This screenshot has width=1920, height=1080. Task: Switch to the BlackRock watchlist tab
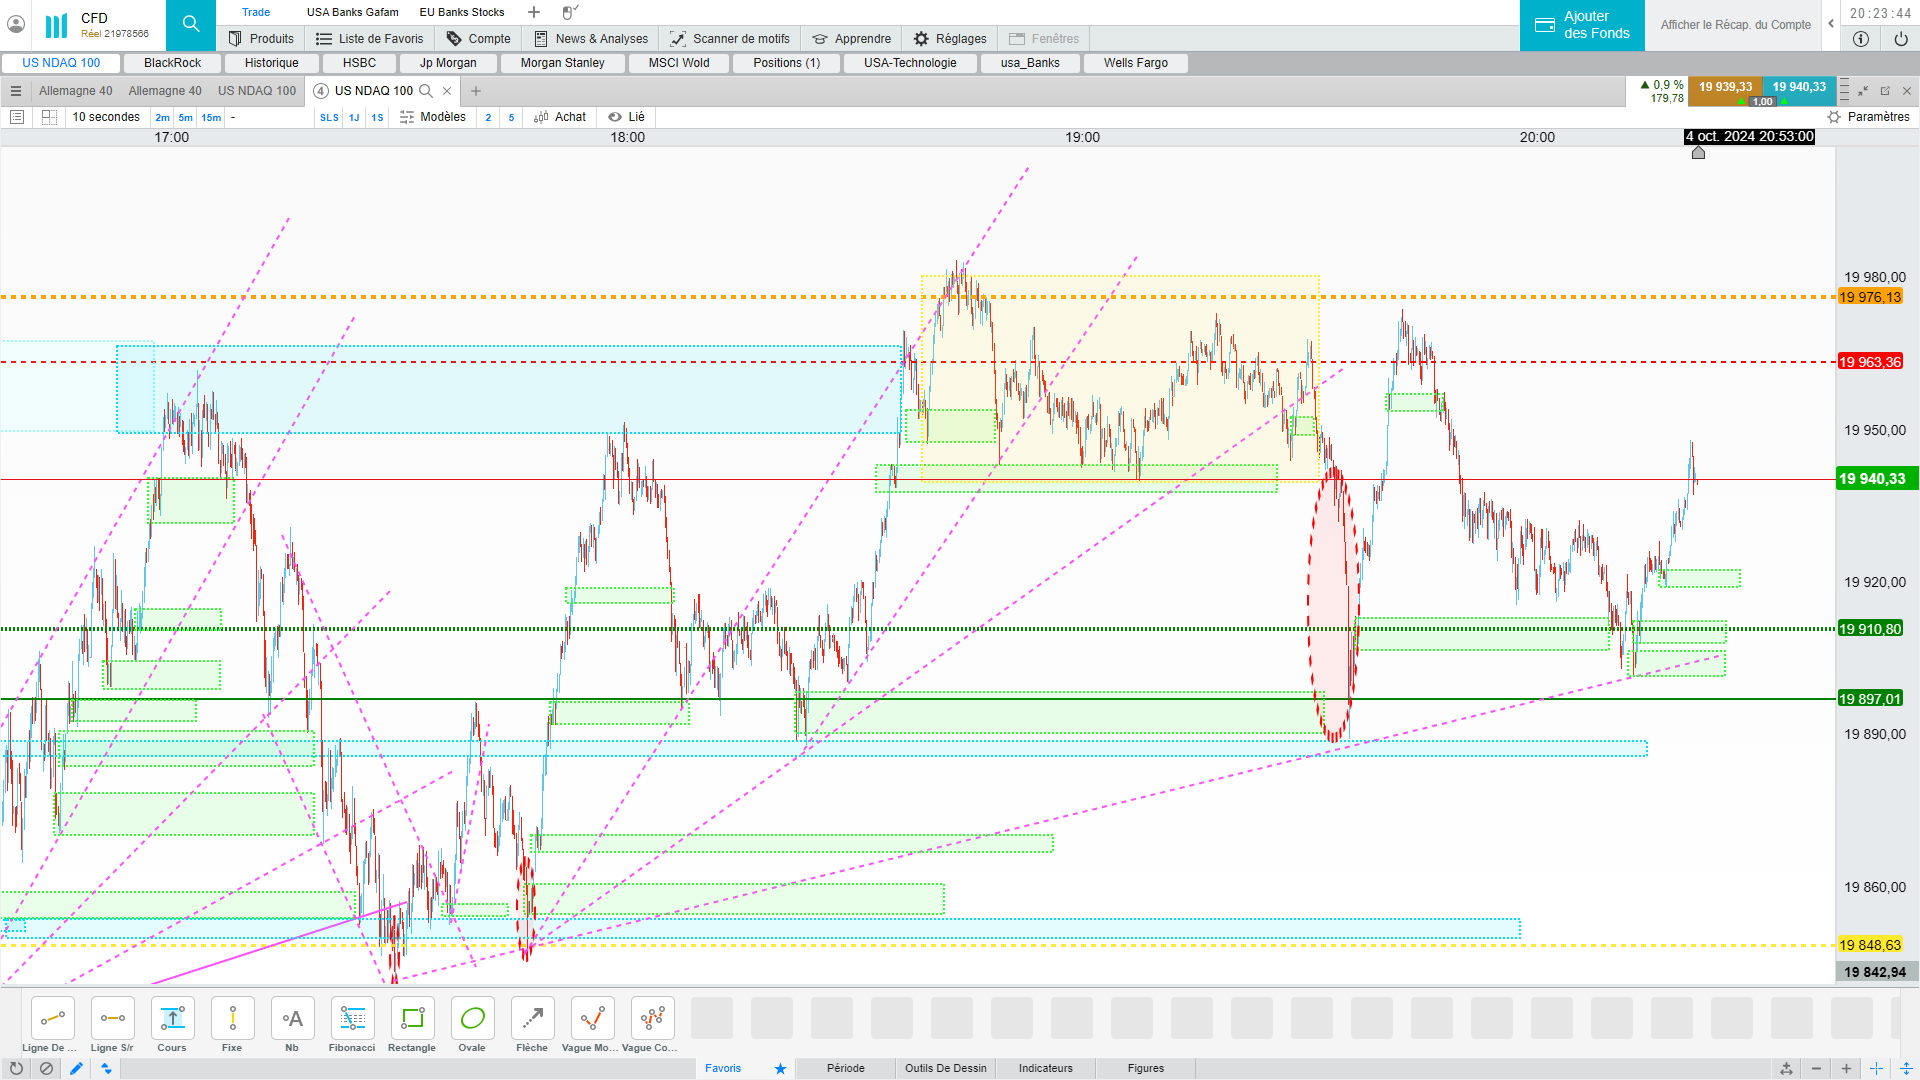pos(172,63)
